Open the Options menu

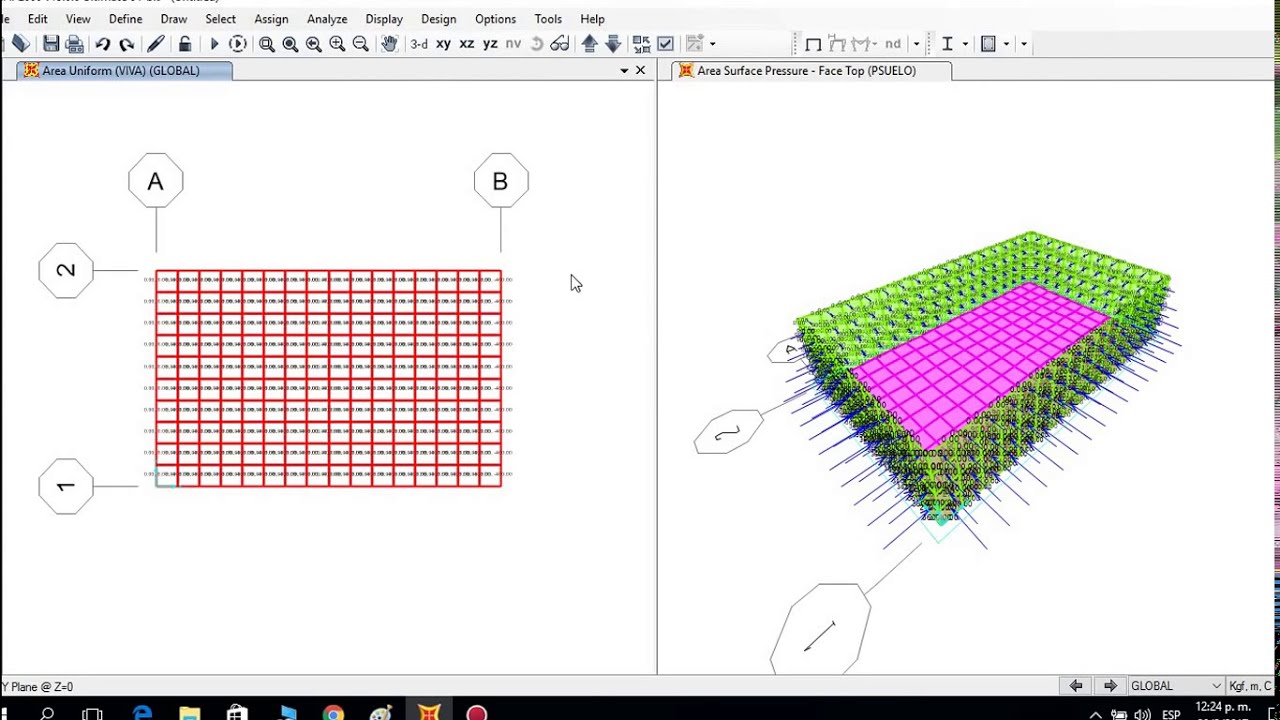(495, 19)
